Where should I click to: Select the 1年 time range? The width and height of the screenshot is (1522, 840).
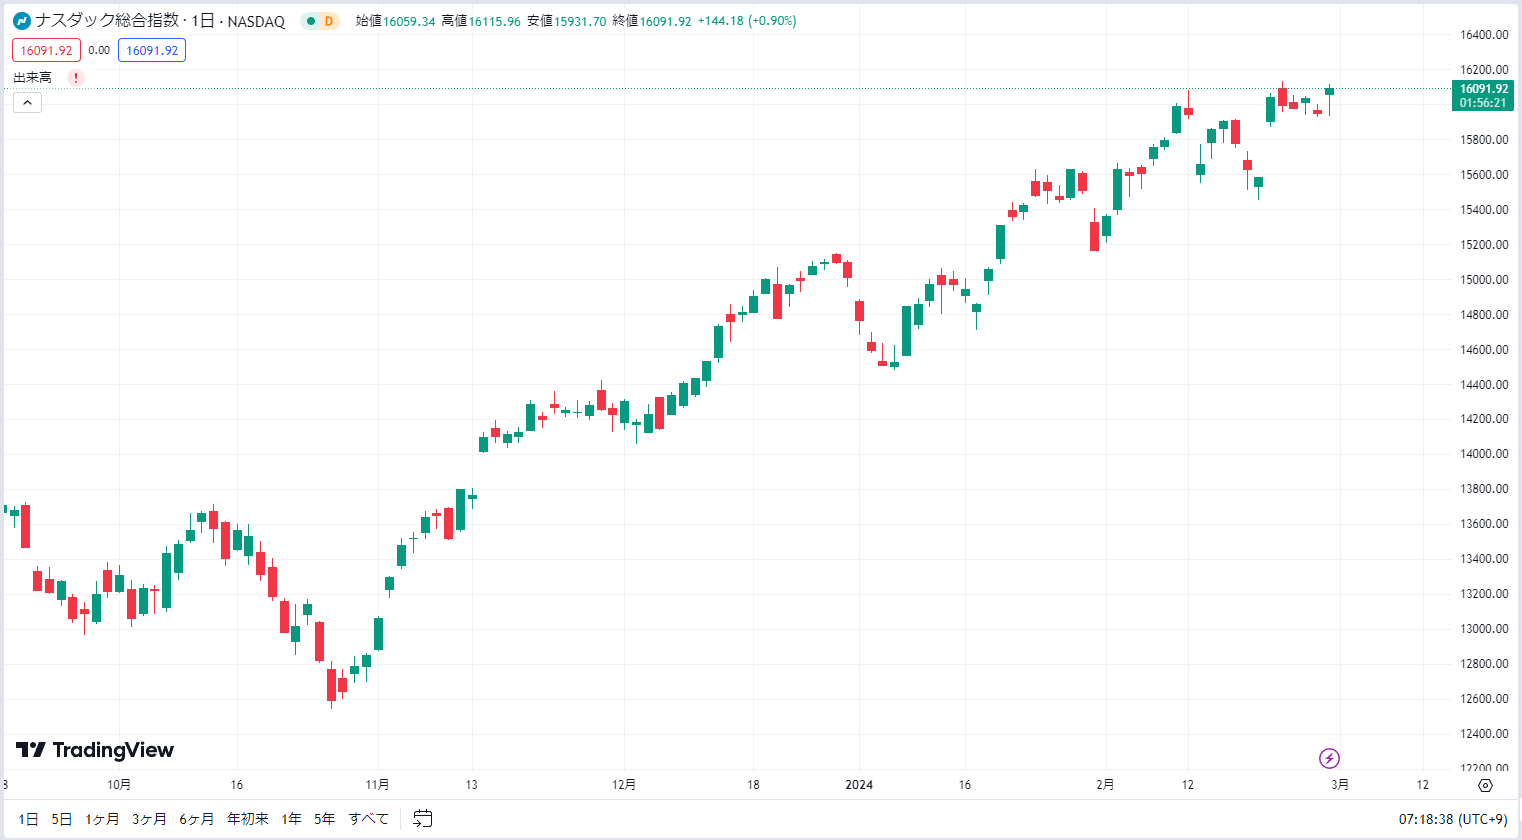coord(291,819)
